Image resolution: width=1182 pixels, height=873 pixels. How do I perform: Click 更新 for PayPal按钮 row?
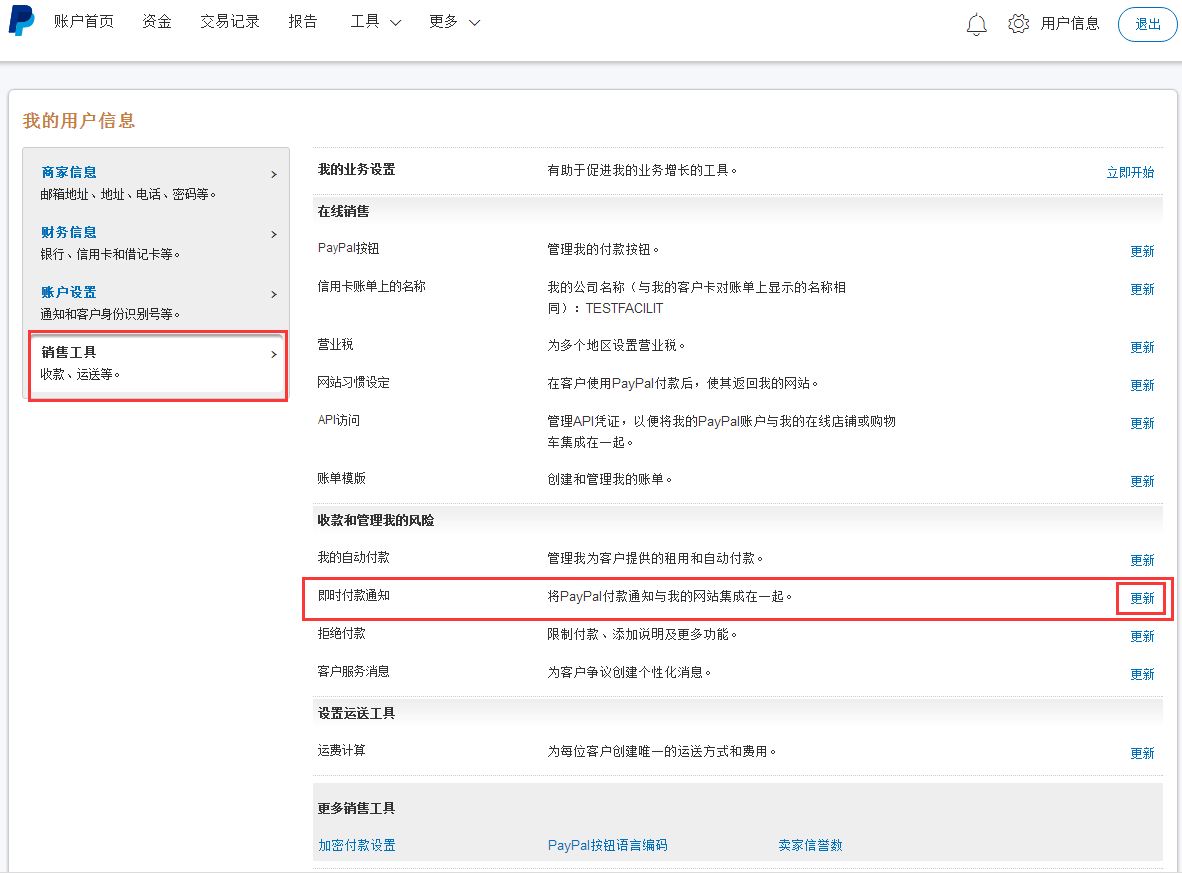pyautogui.click(x=1142, y=251)
